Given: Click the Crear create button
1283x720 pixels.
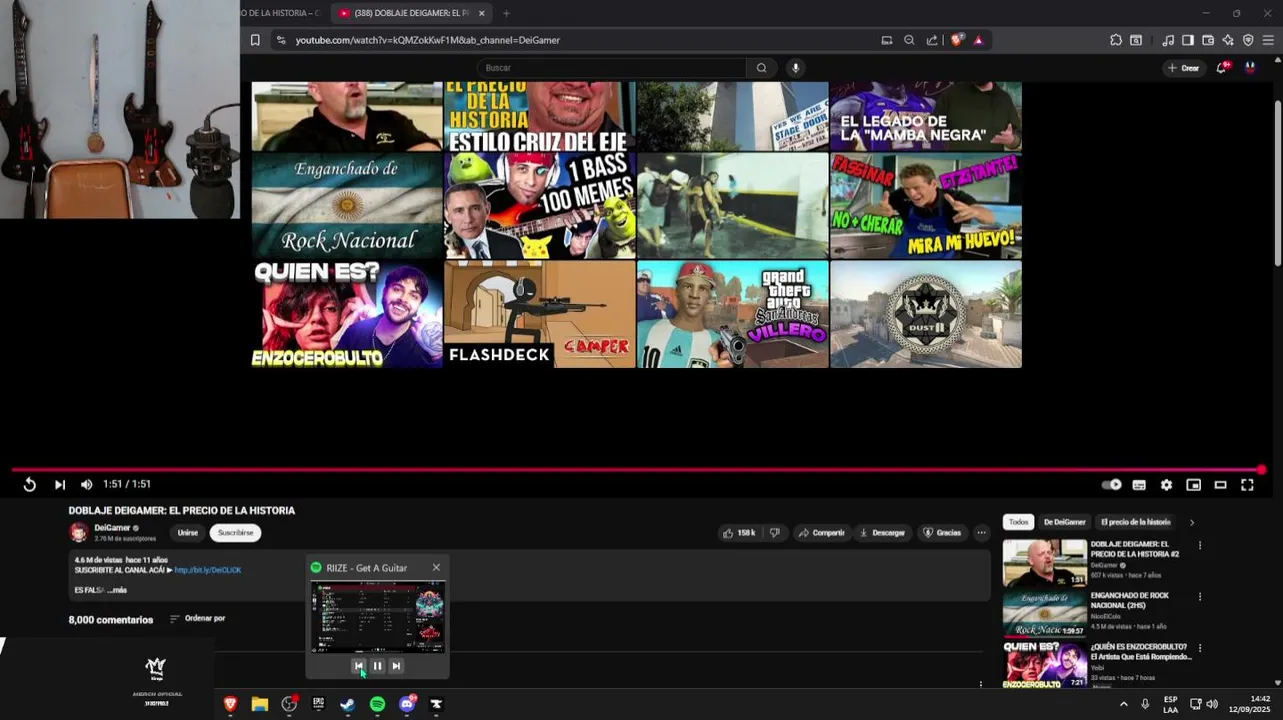Looking at the screenshot, I should point(1182,68).
